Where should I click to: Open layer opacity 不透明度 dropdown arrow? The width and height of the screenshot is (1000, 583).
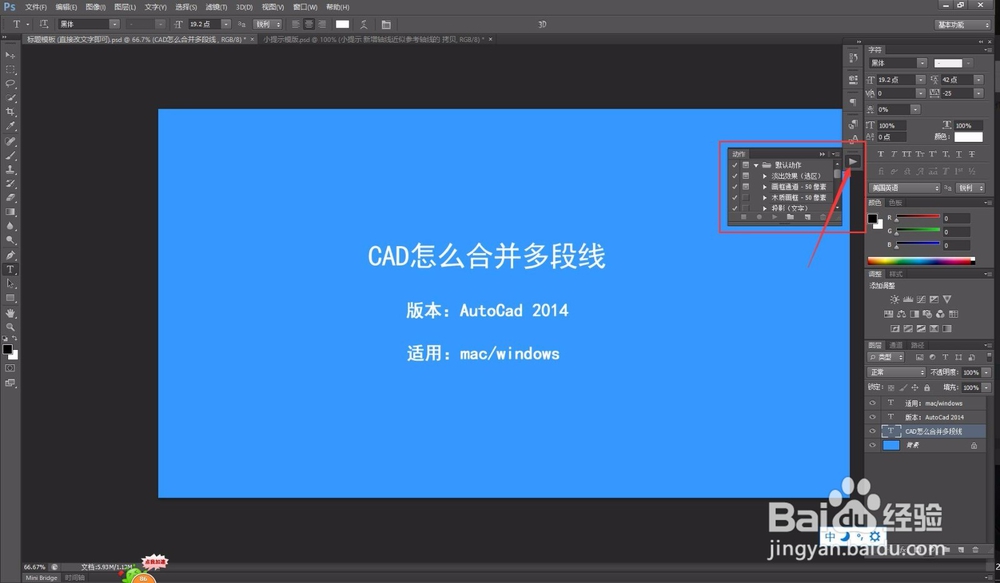click(987, 373)
